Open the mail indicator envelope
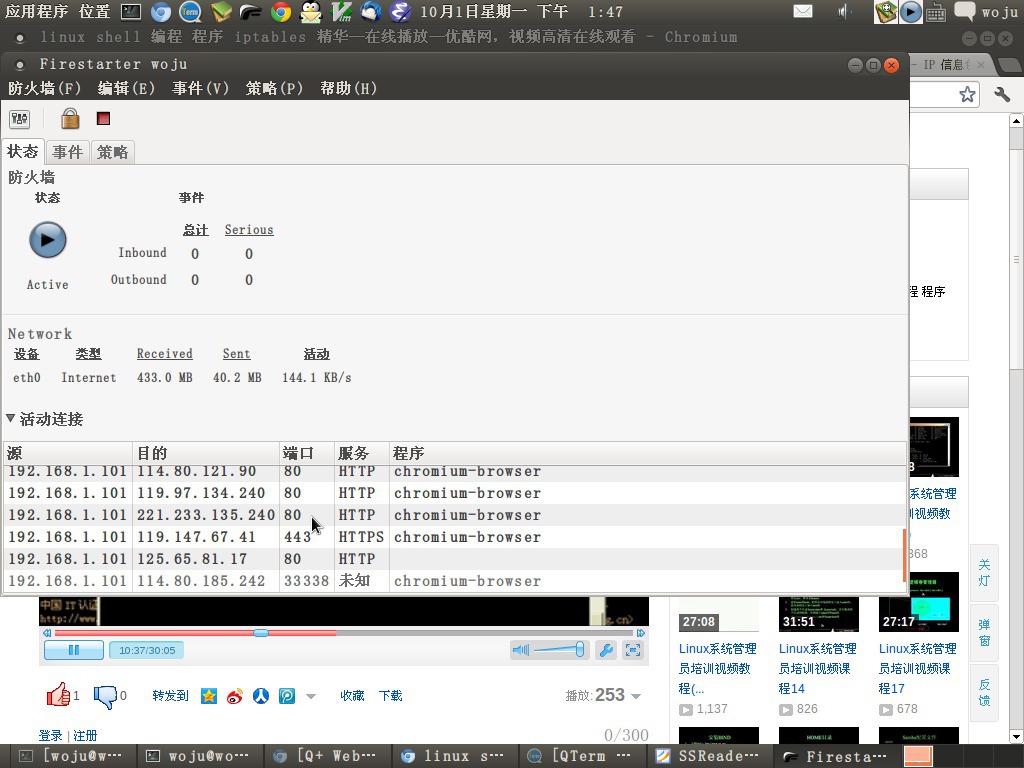The image size is (1024, 768). pyautogui.click(x=803, y=11)
